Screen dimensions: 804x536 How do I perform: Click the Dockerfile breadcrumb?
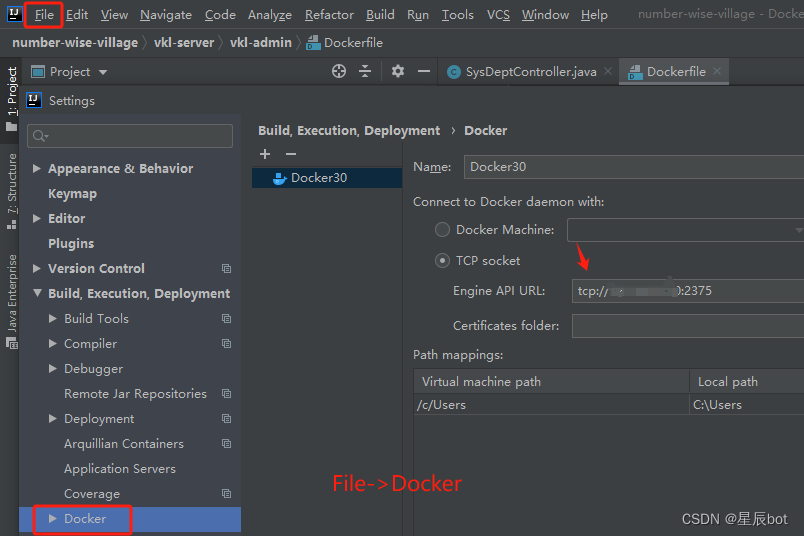point(345,43)
